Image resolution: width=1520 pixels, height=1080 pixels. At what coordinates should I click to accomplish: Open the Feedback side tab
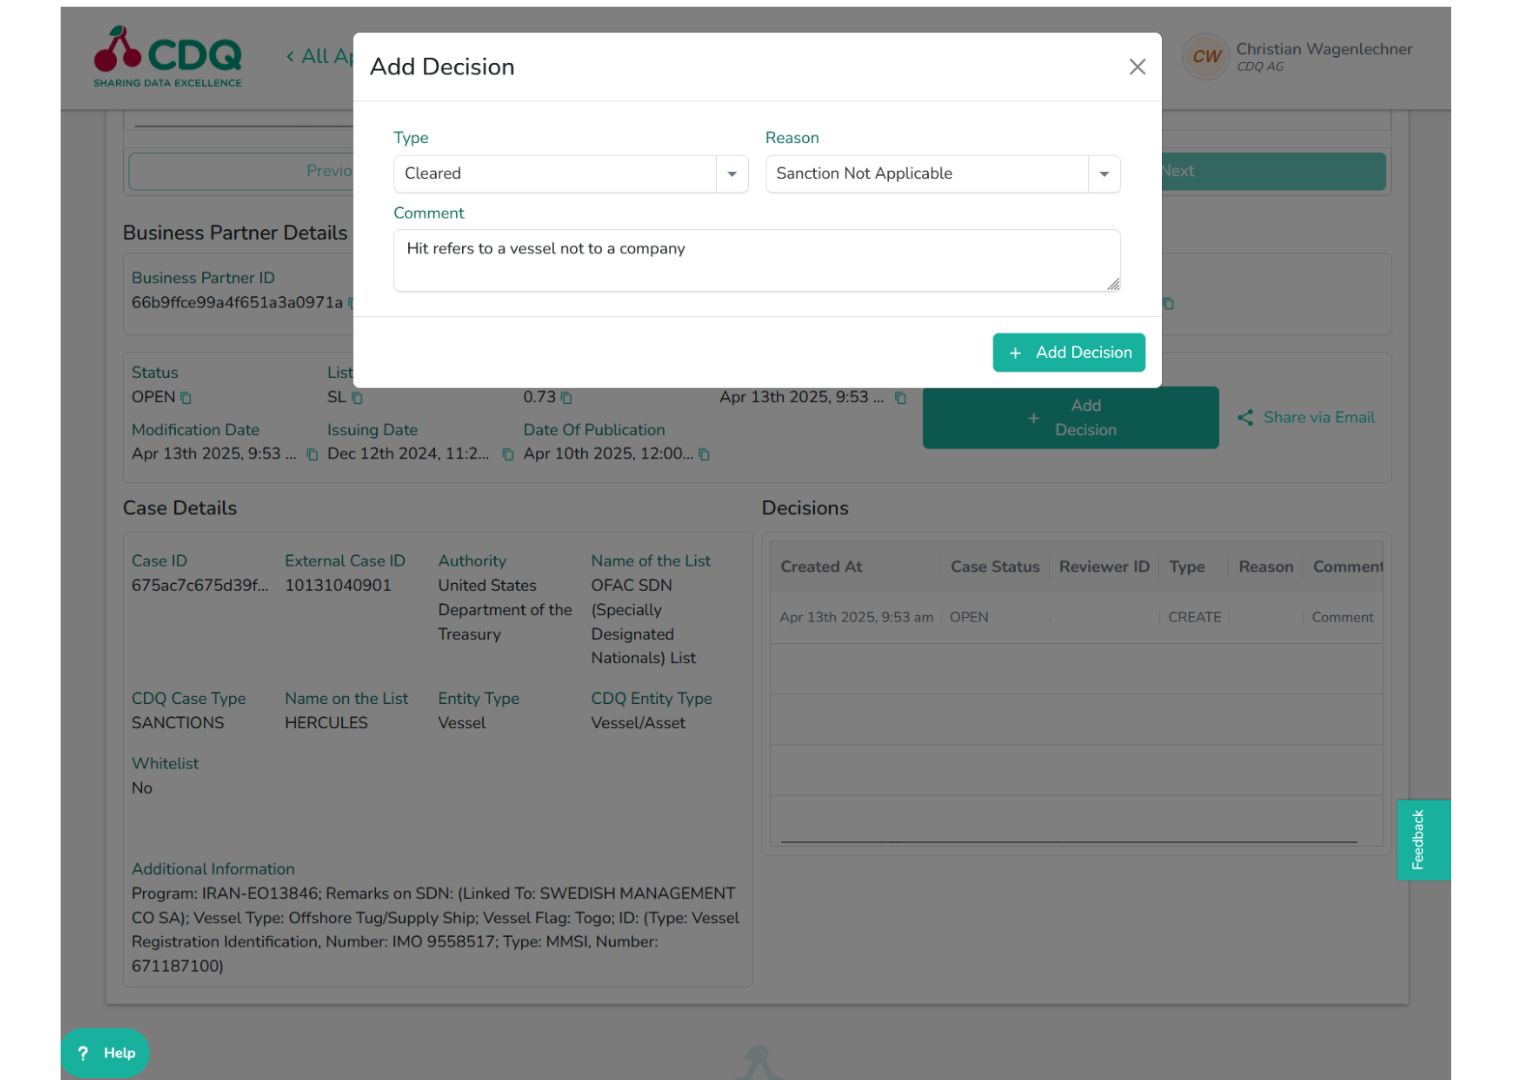[1421, 838]
